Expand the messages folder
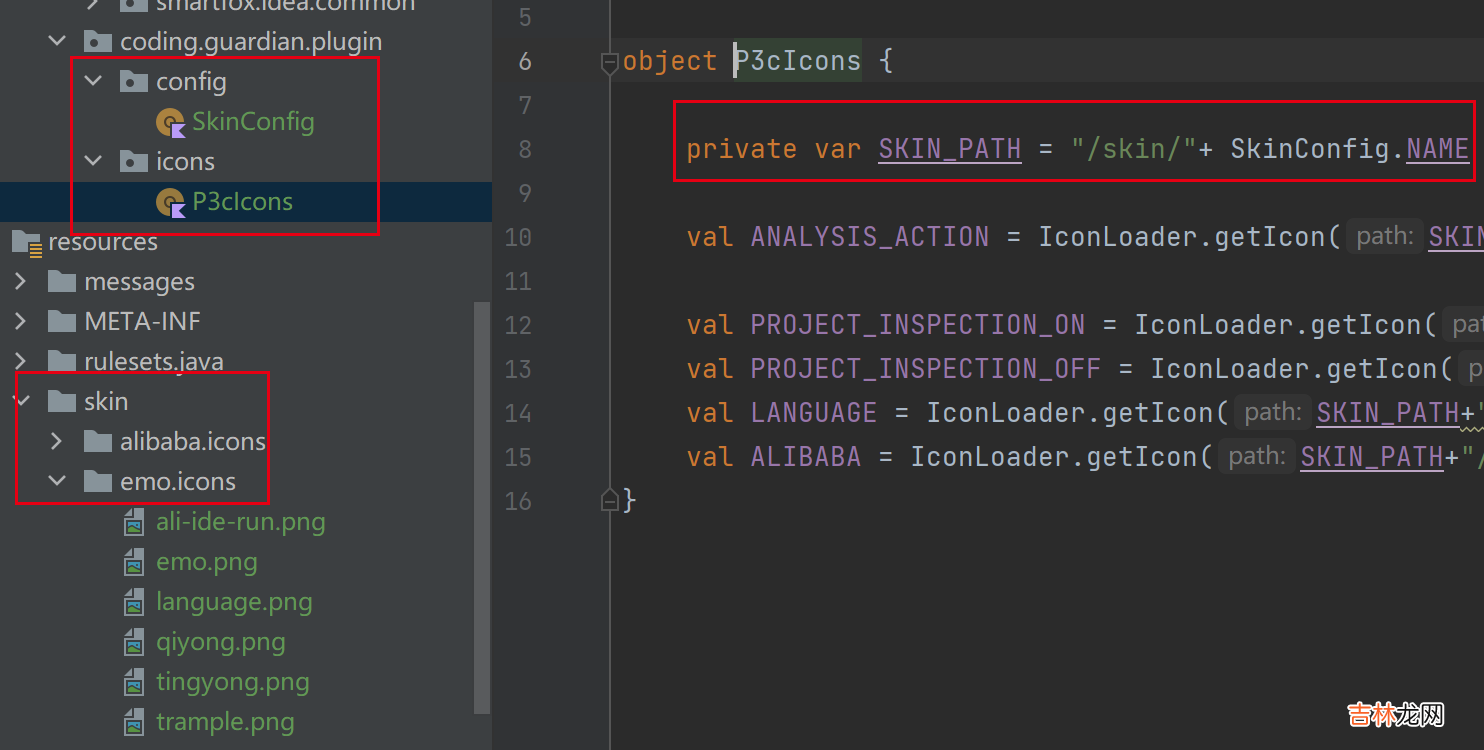The height and width of the screenshot is (750, 1484). coord(21,281)
